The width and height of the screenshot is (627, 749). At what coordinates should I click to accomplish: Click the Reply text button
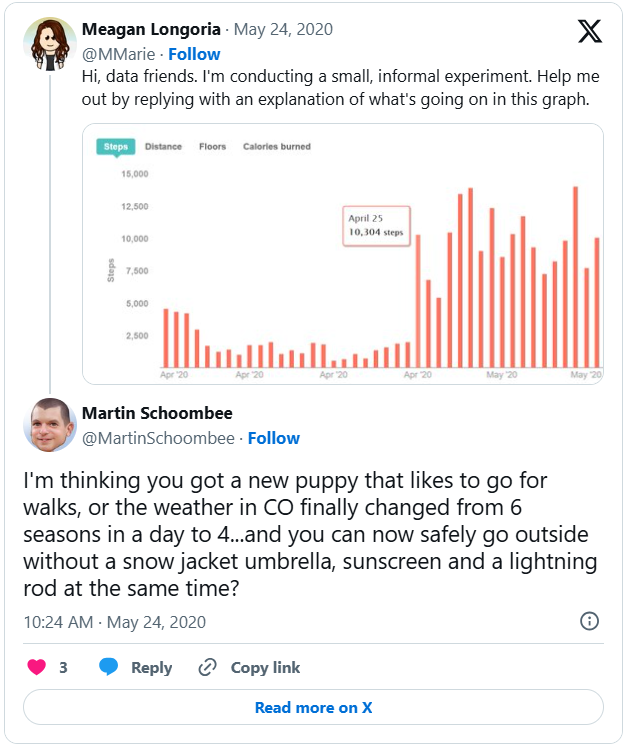point(151,667)
